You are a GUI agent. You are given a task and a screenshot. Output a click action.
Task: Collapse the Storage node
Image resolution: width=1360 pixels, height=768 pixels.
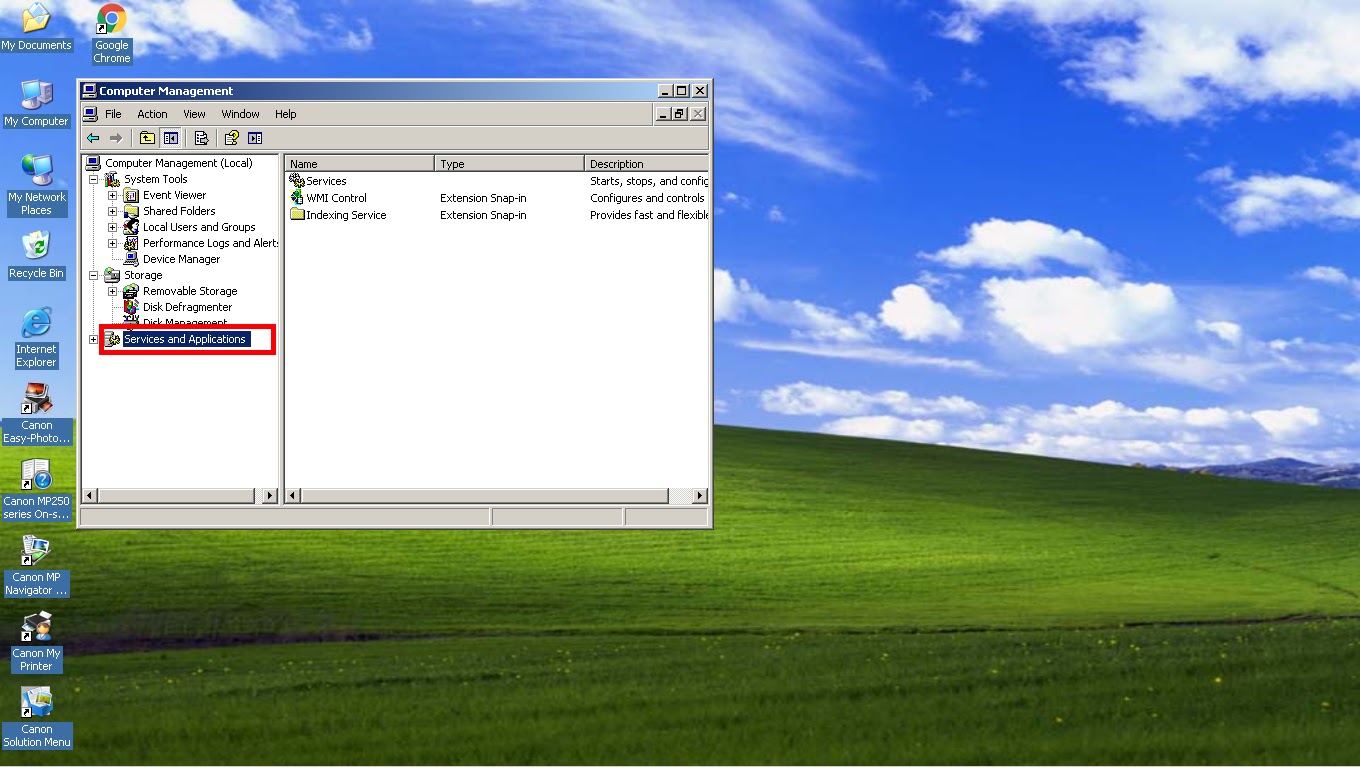coord(94,275)
